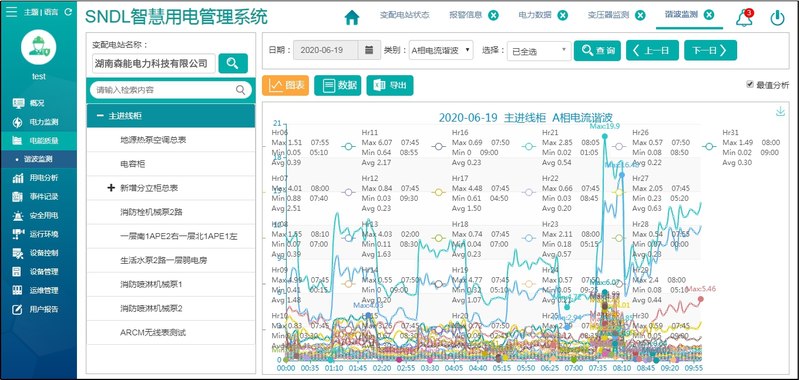Go to home via the house icon
Viewport: 800px width, 380px height.
click(352, 17)
